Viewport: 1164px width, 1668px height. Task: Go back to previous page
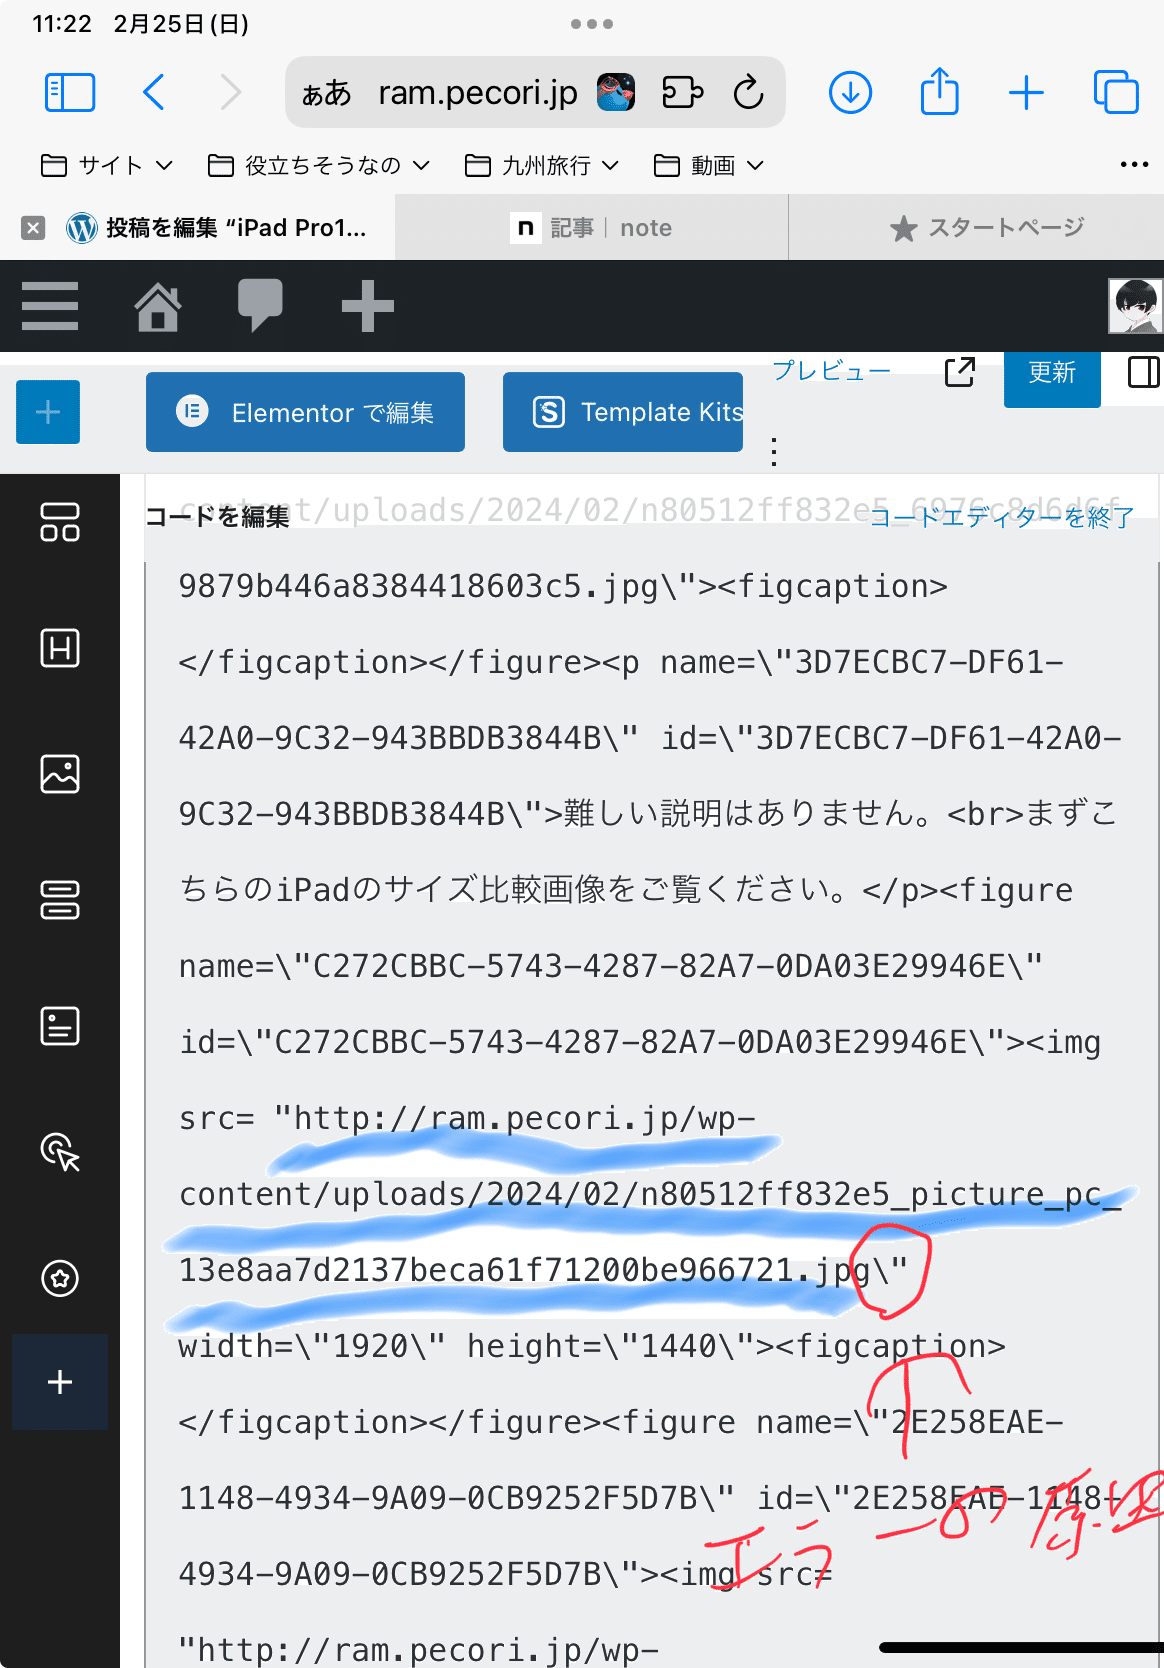[154, 93]
